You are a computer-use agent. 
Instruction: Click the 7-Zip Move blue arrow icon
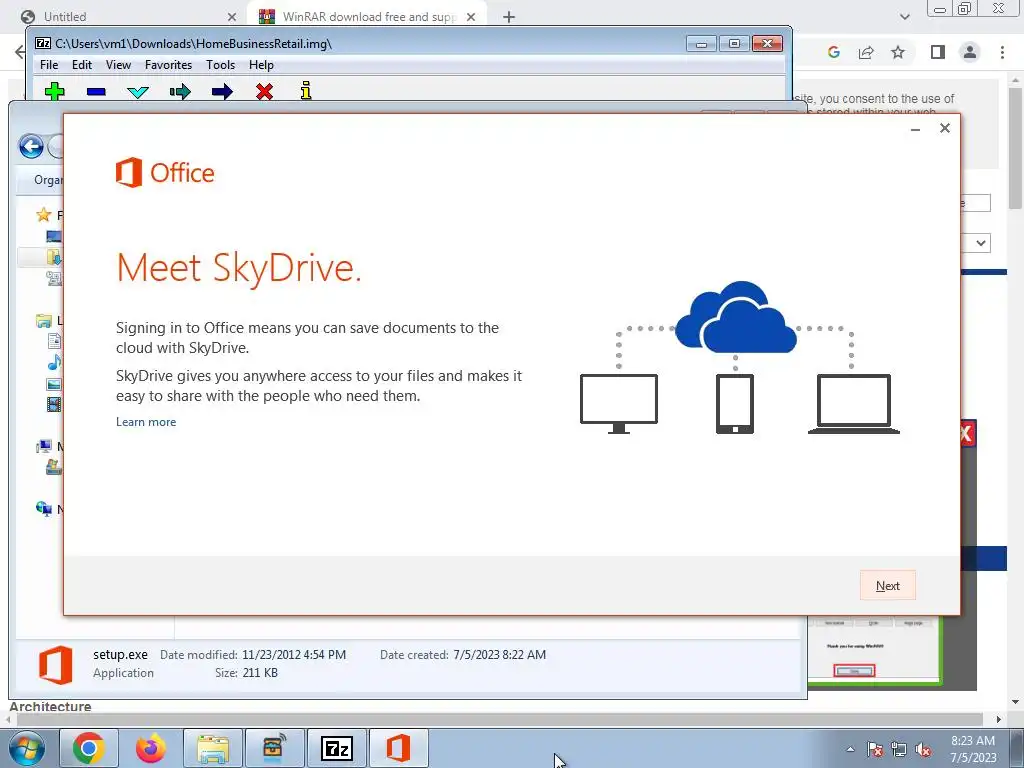[222, 91]
